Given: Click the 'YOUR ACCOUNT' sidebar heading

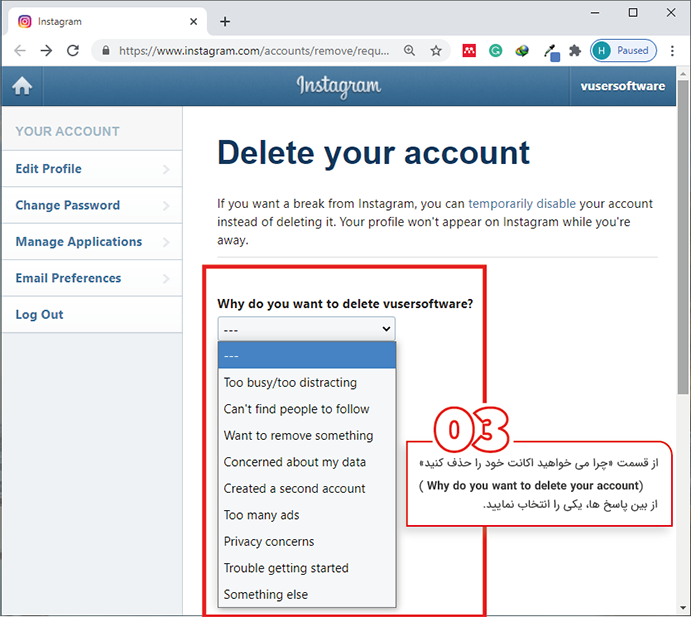Looking at the screenshot, I should click(x=67, y=131).
